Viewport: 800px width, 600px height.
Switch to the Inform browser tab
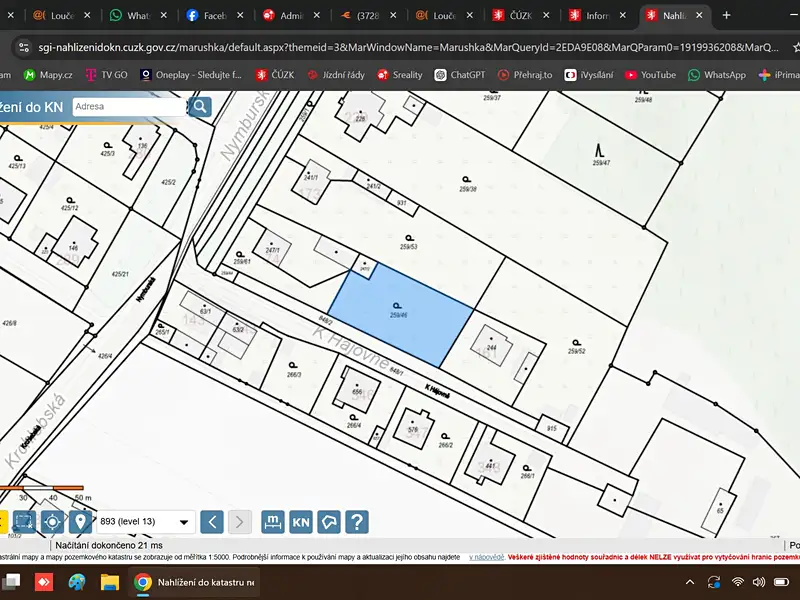(x=590, y=15)
